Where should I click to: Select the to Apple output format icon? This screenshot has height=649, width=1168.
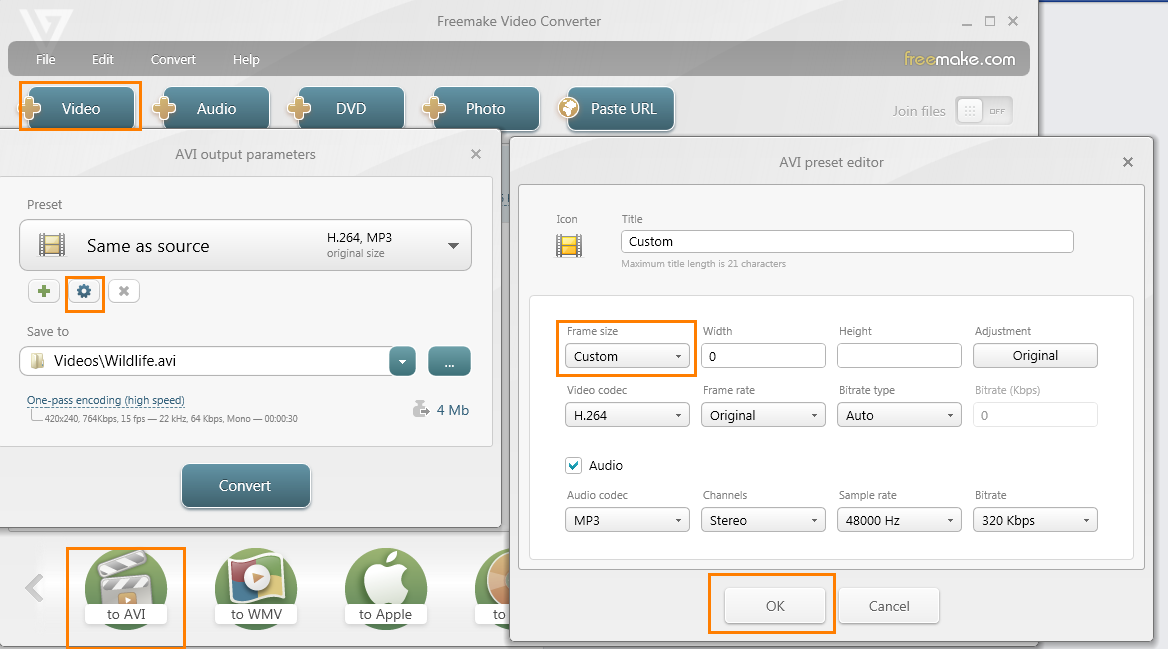coord(386,590)
